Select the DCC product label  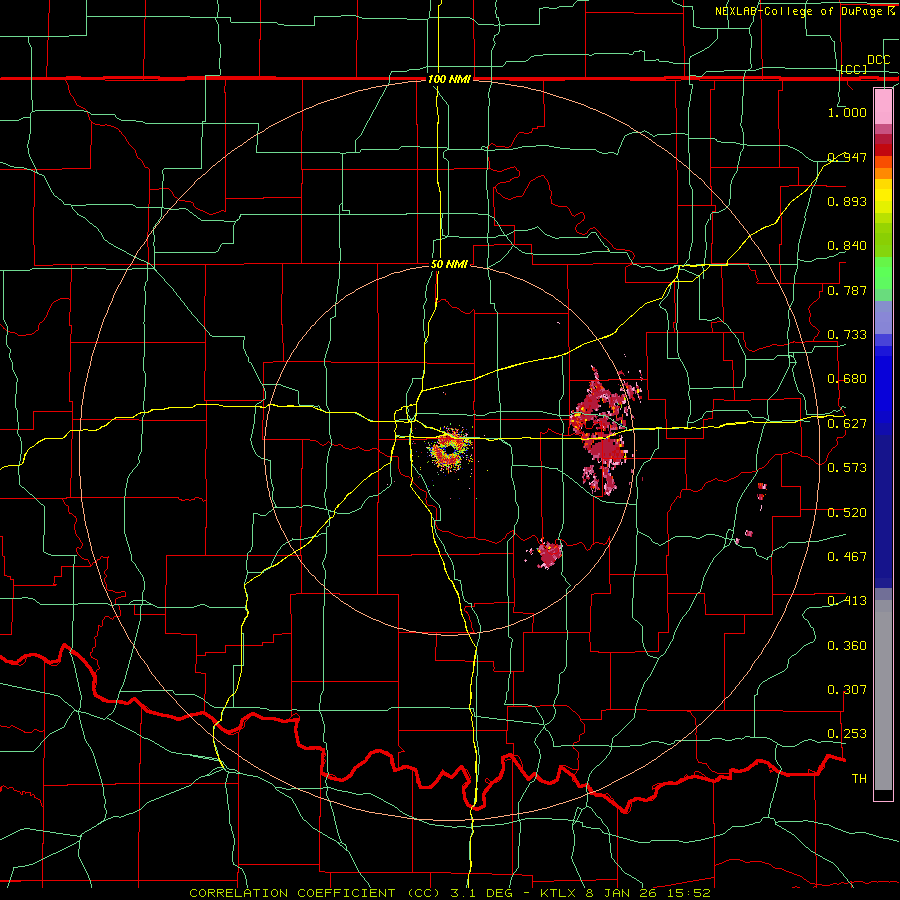pos(878,60)
